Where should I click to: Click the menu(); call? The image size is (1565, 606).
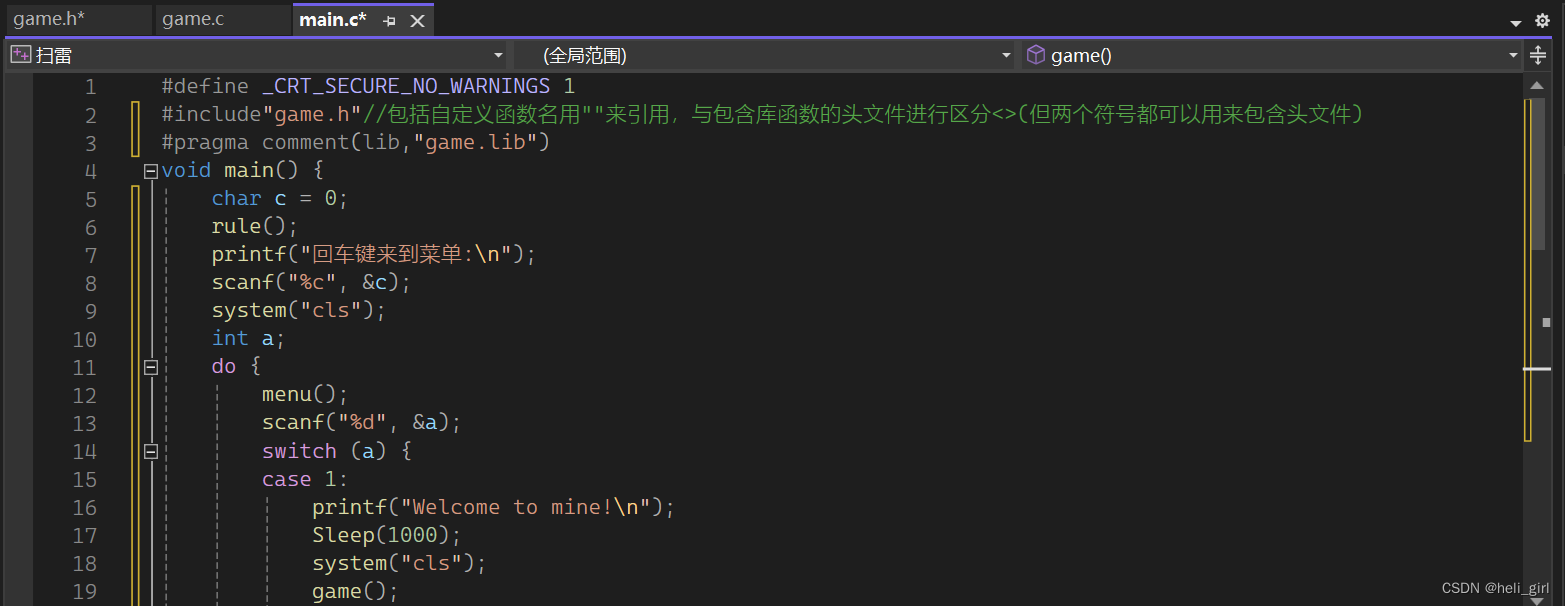click(x=305, y=395)
